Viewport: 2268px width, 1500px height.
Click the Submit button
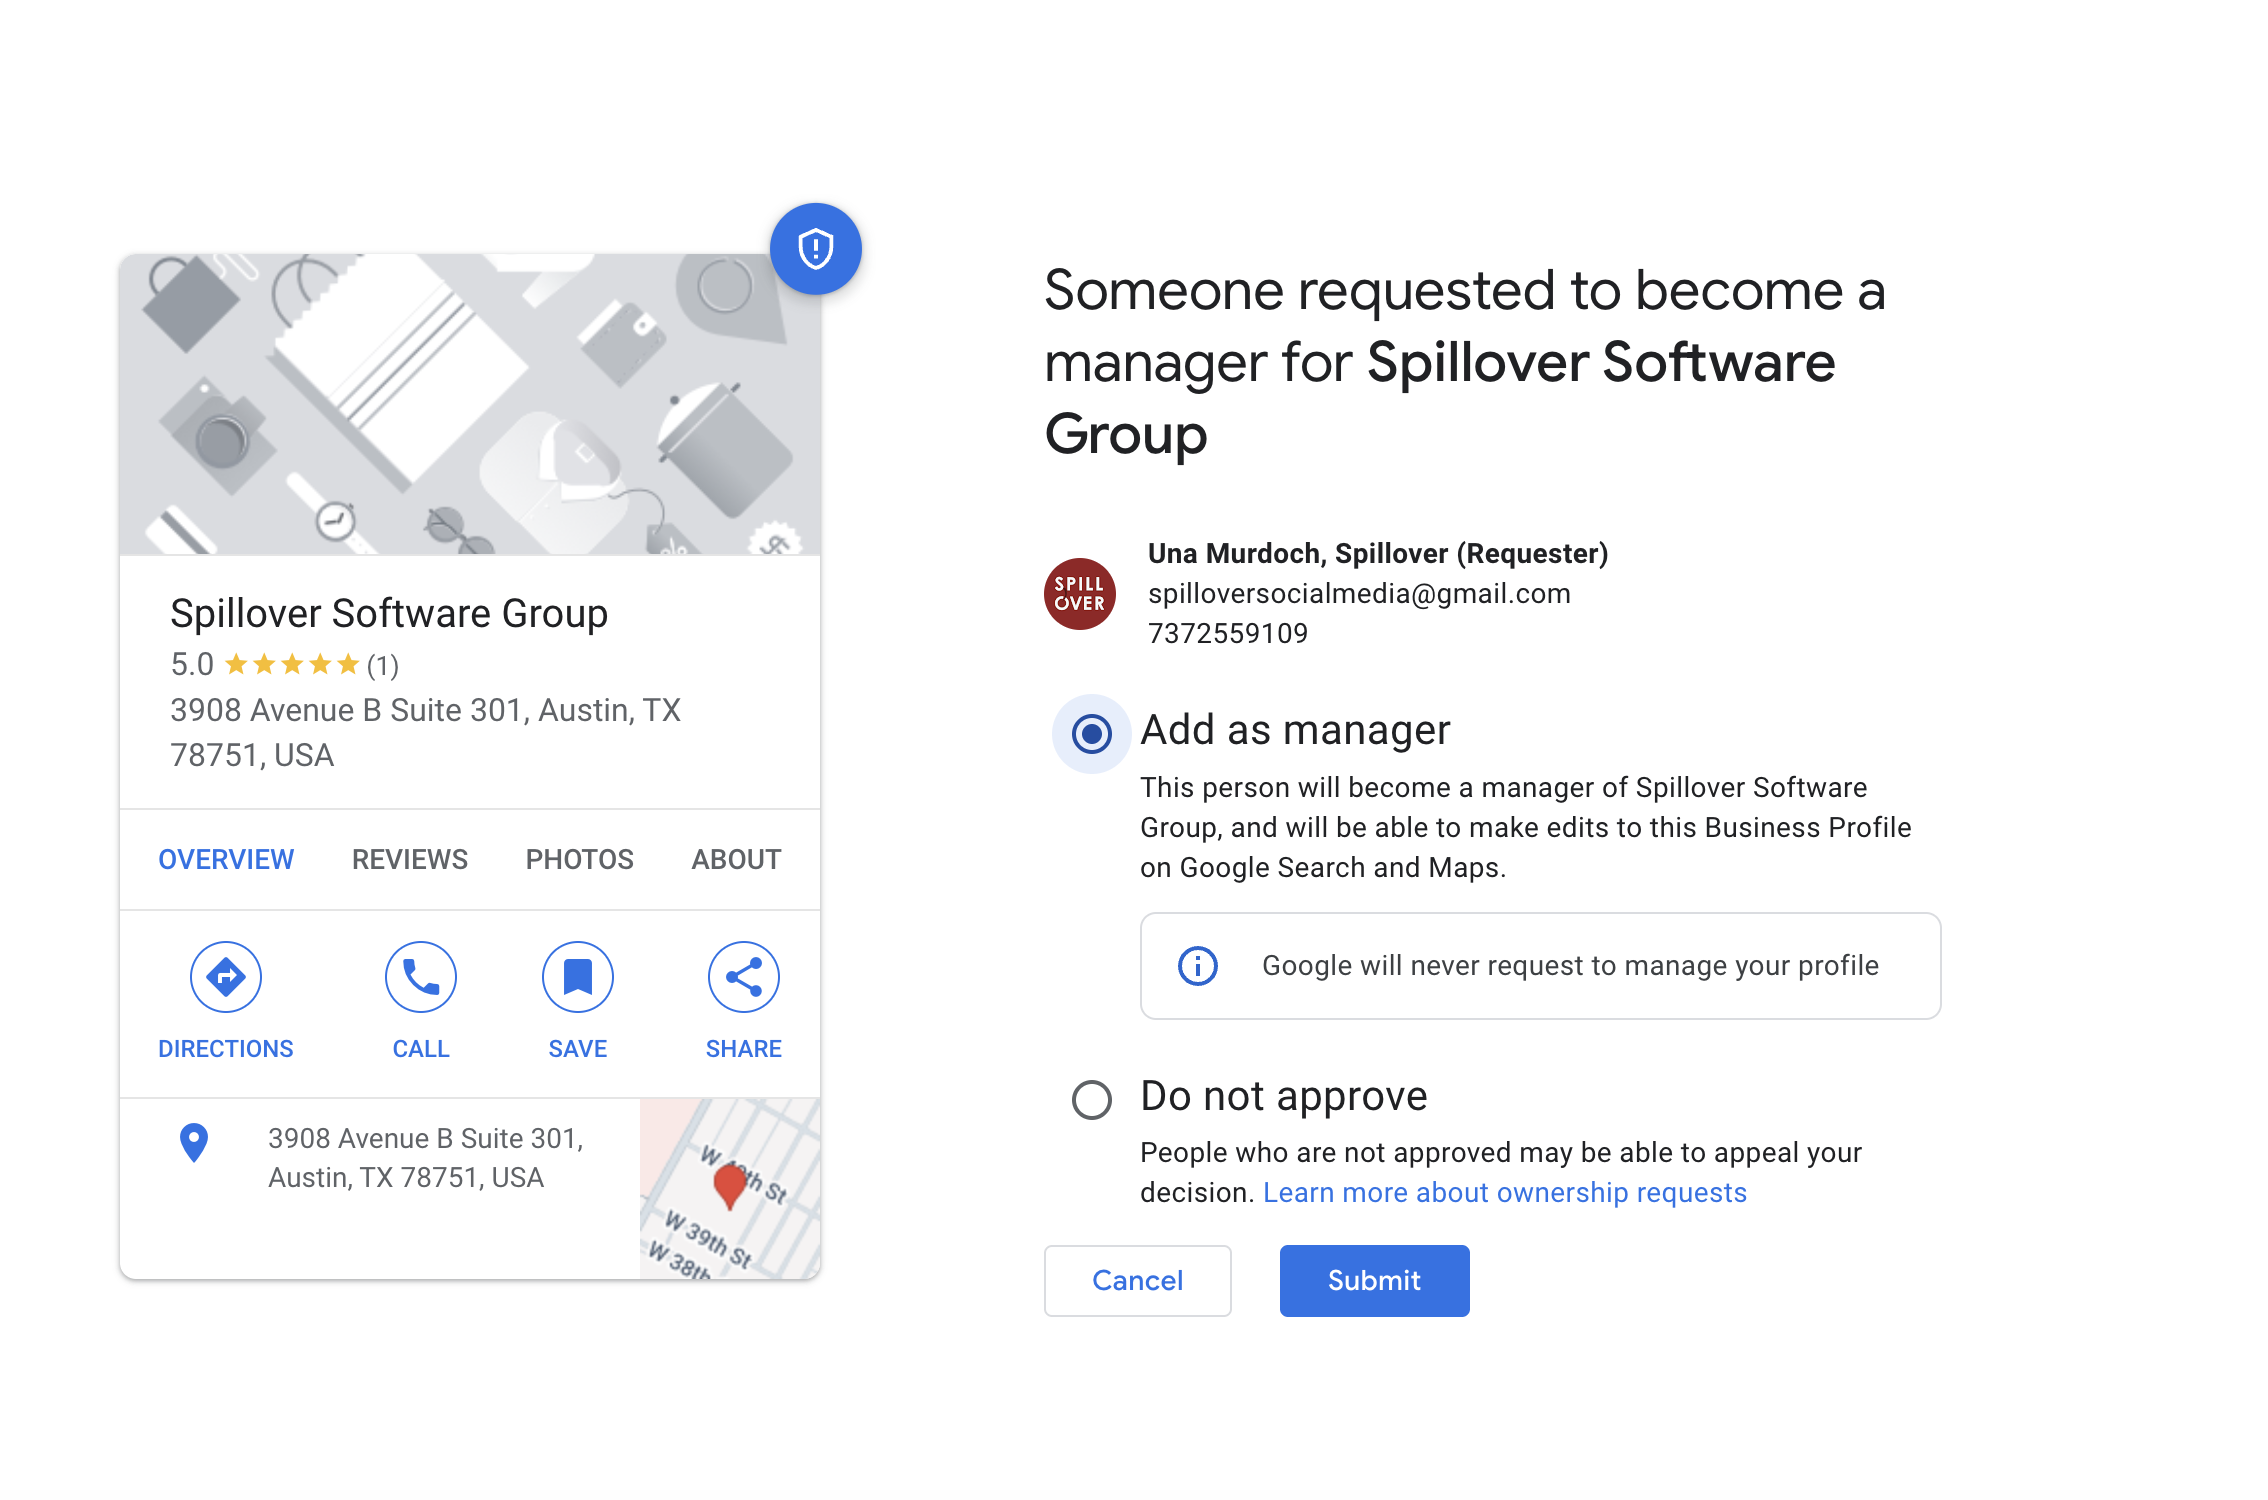click(x=1375, y=1281)
